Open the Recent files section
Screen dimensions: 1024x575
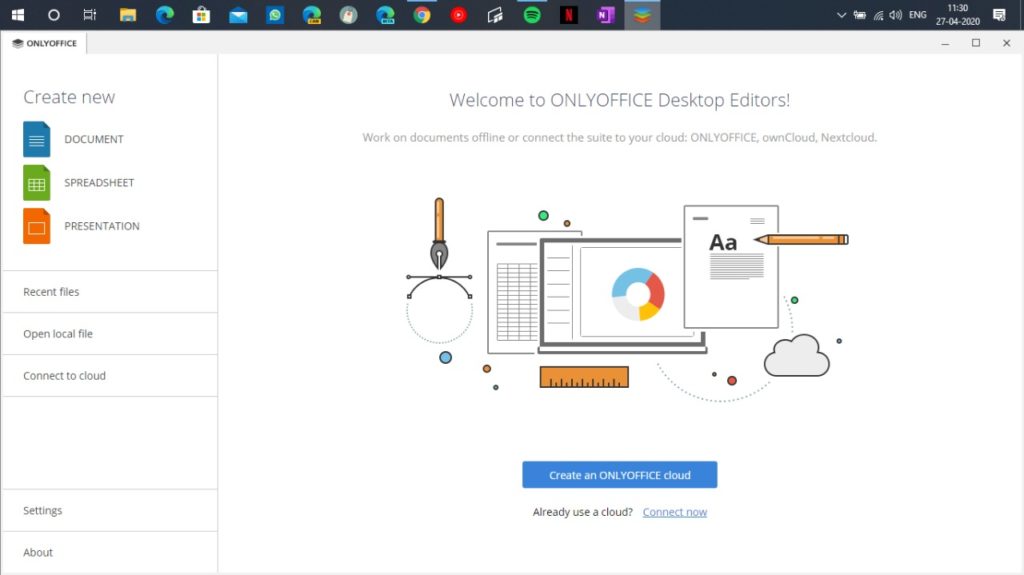pyautogui.click(x=110, y=291)
